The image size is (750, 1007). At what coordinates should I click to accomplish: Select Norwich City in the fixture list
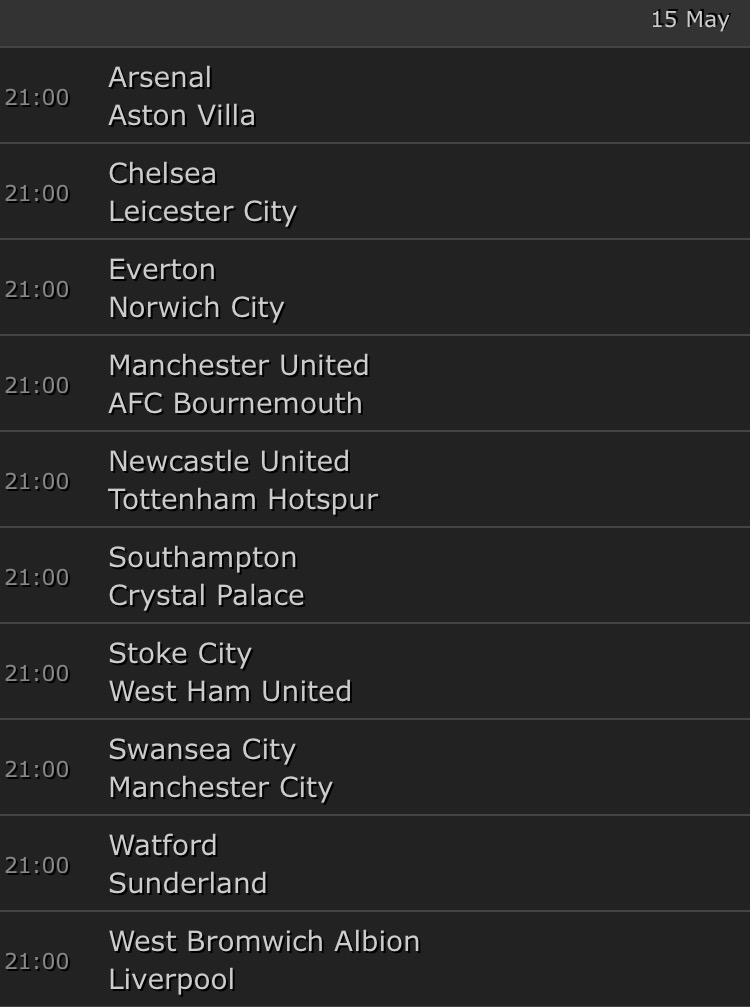[196, 307]
